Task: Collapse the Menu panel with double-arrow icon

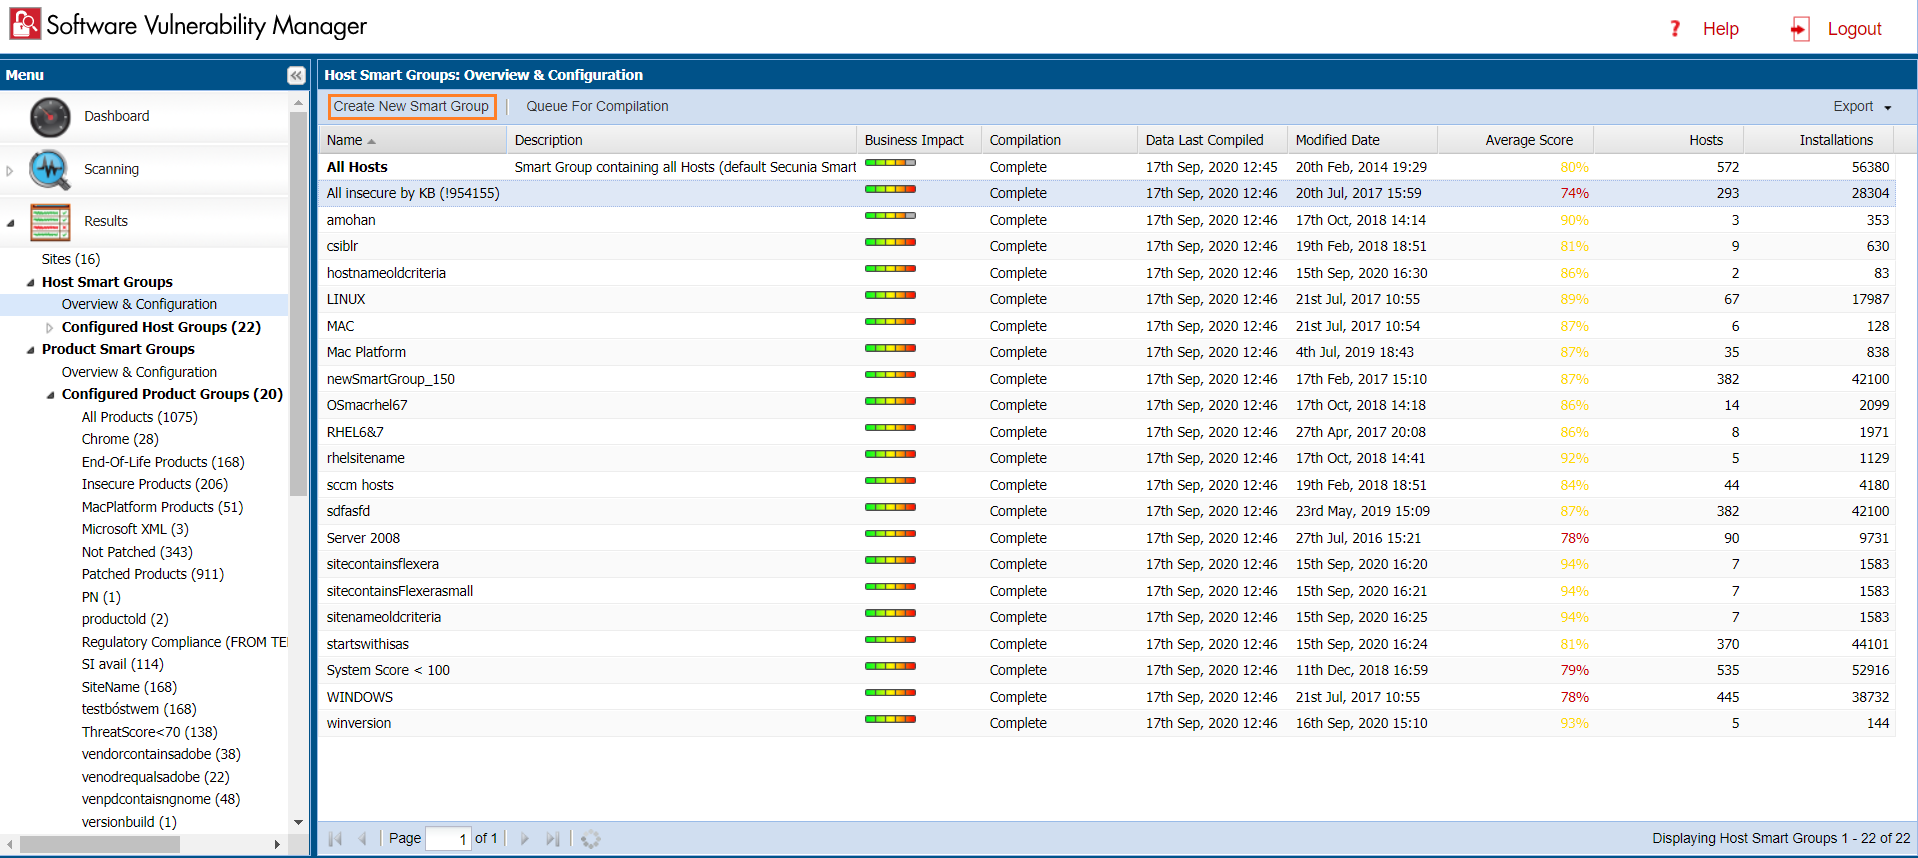Action: tap(296, 75)
